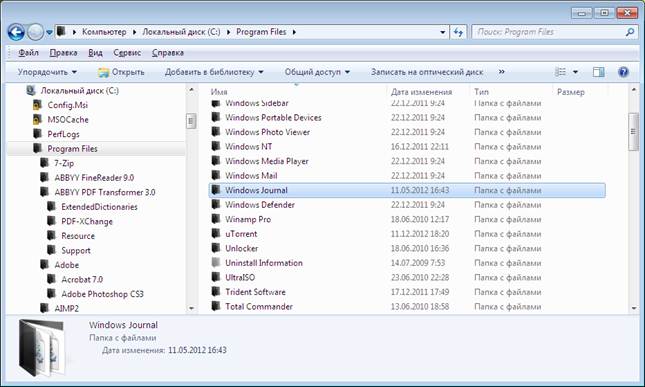This screenshot has height=387, width=645.
Task: Select Resource folder in tree
Action: [x=78, y=236]
